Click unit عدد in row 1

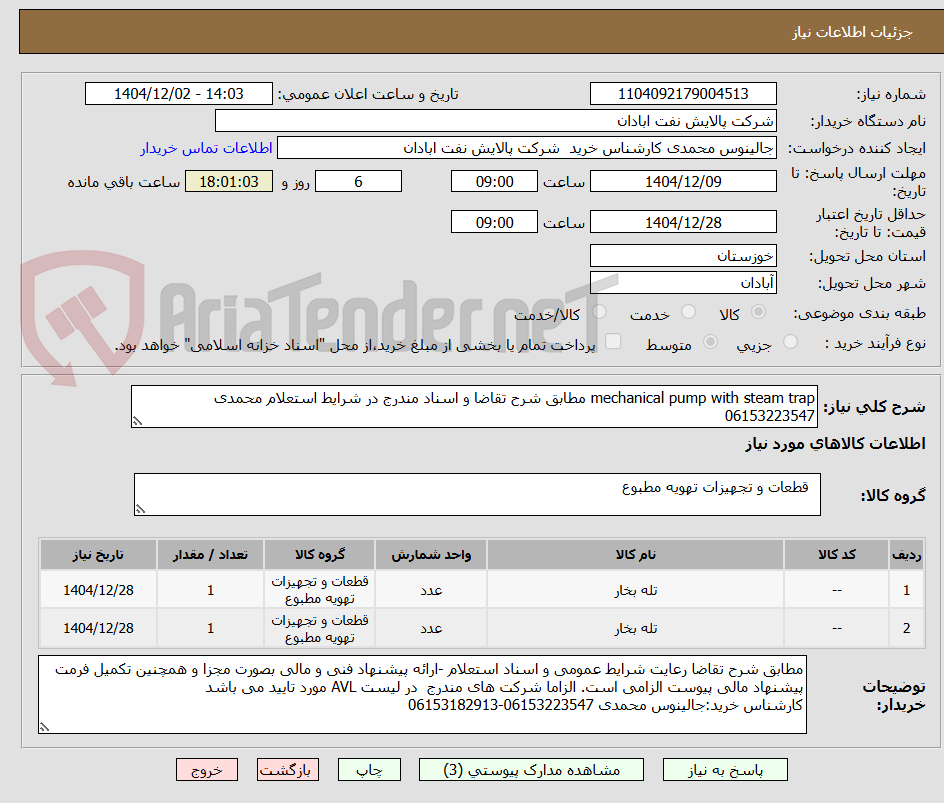[x=431, y=591]
